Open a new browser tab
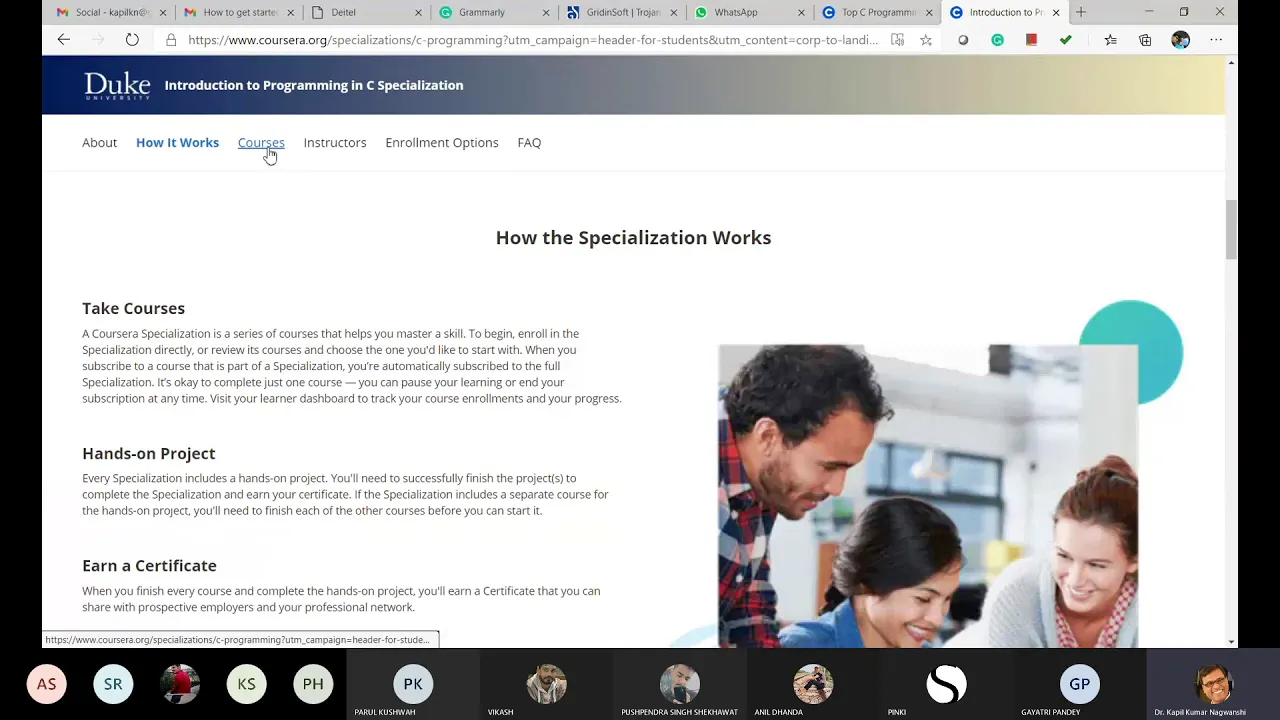1280x720 pixels. 1081,12
